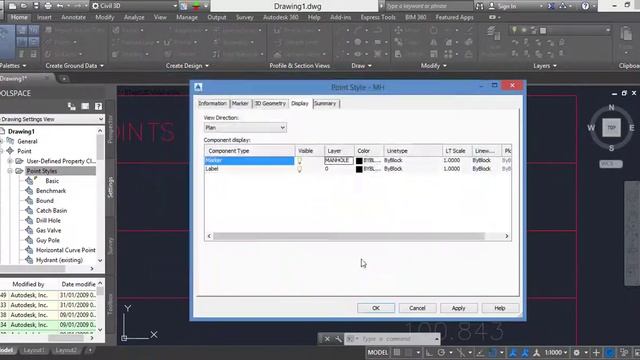The width and height of the screenshot is (640, 360).
Task: Click the Apply button
Action: pos(458,308)
